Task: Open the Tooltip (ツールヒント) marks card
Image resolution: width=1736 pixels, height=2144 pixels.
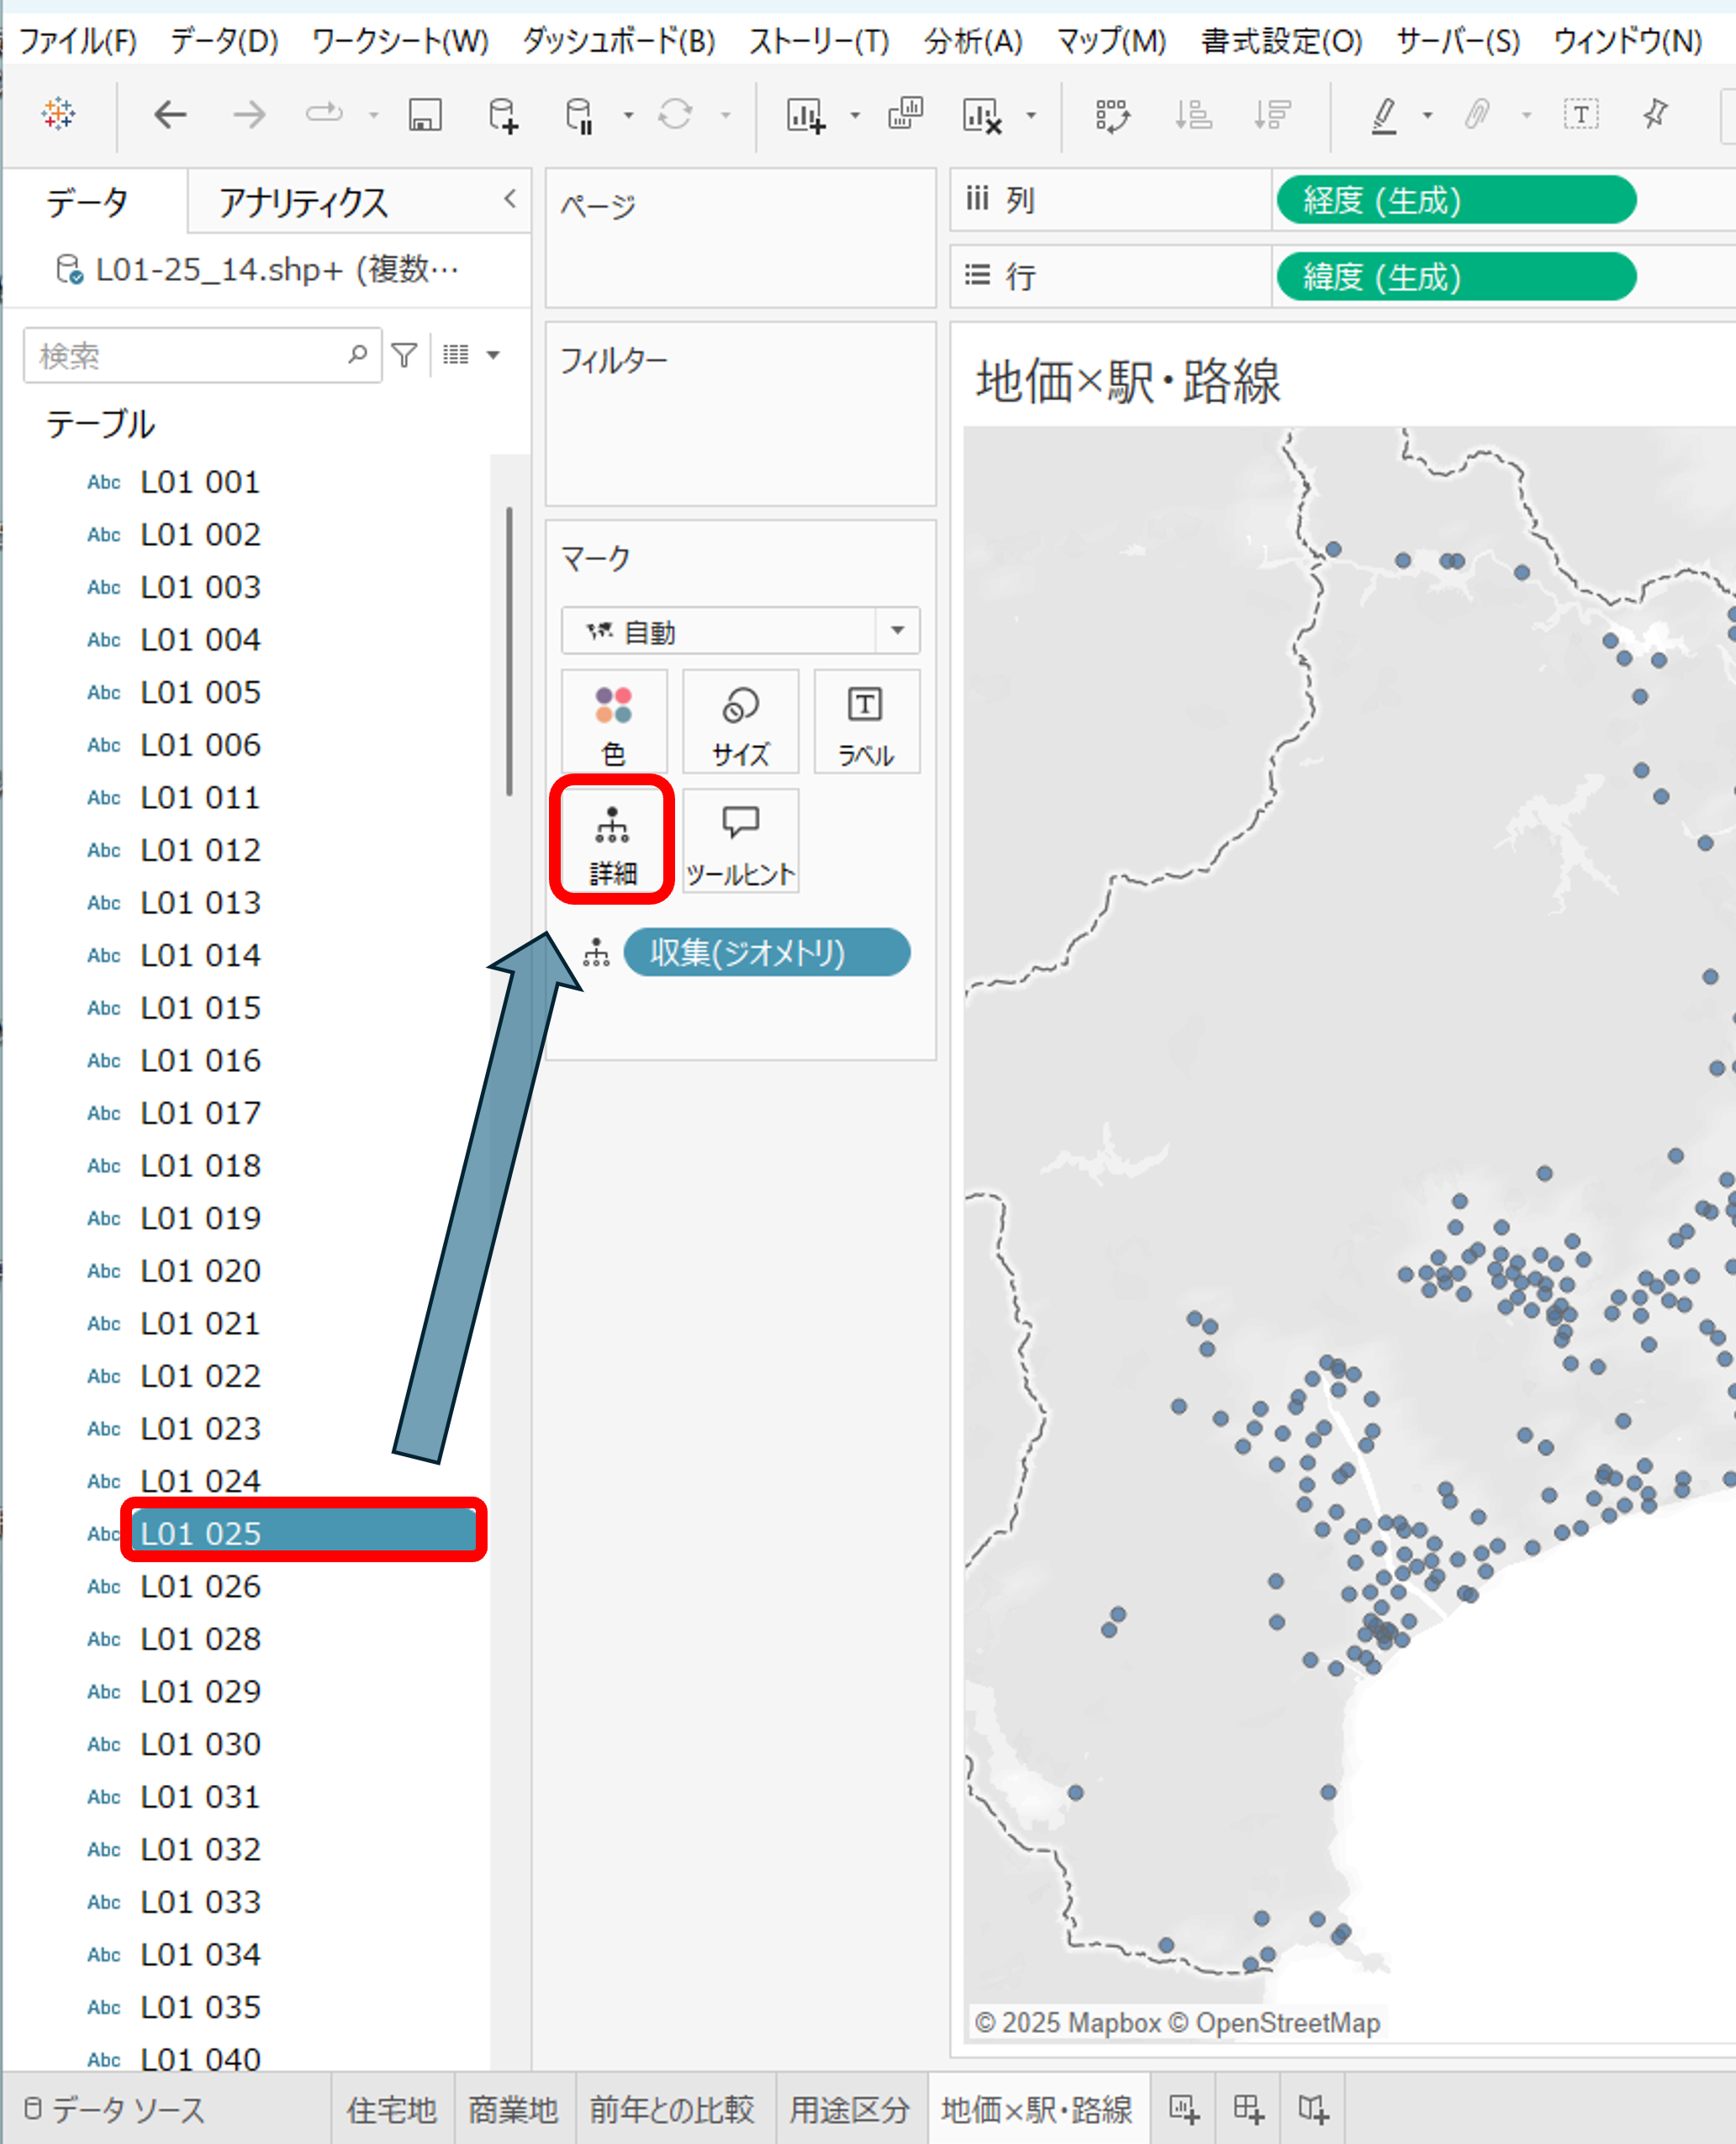Action: click(741, 841)
